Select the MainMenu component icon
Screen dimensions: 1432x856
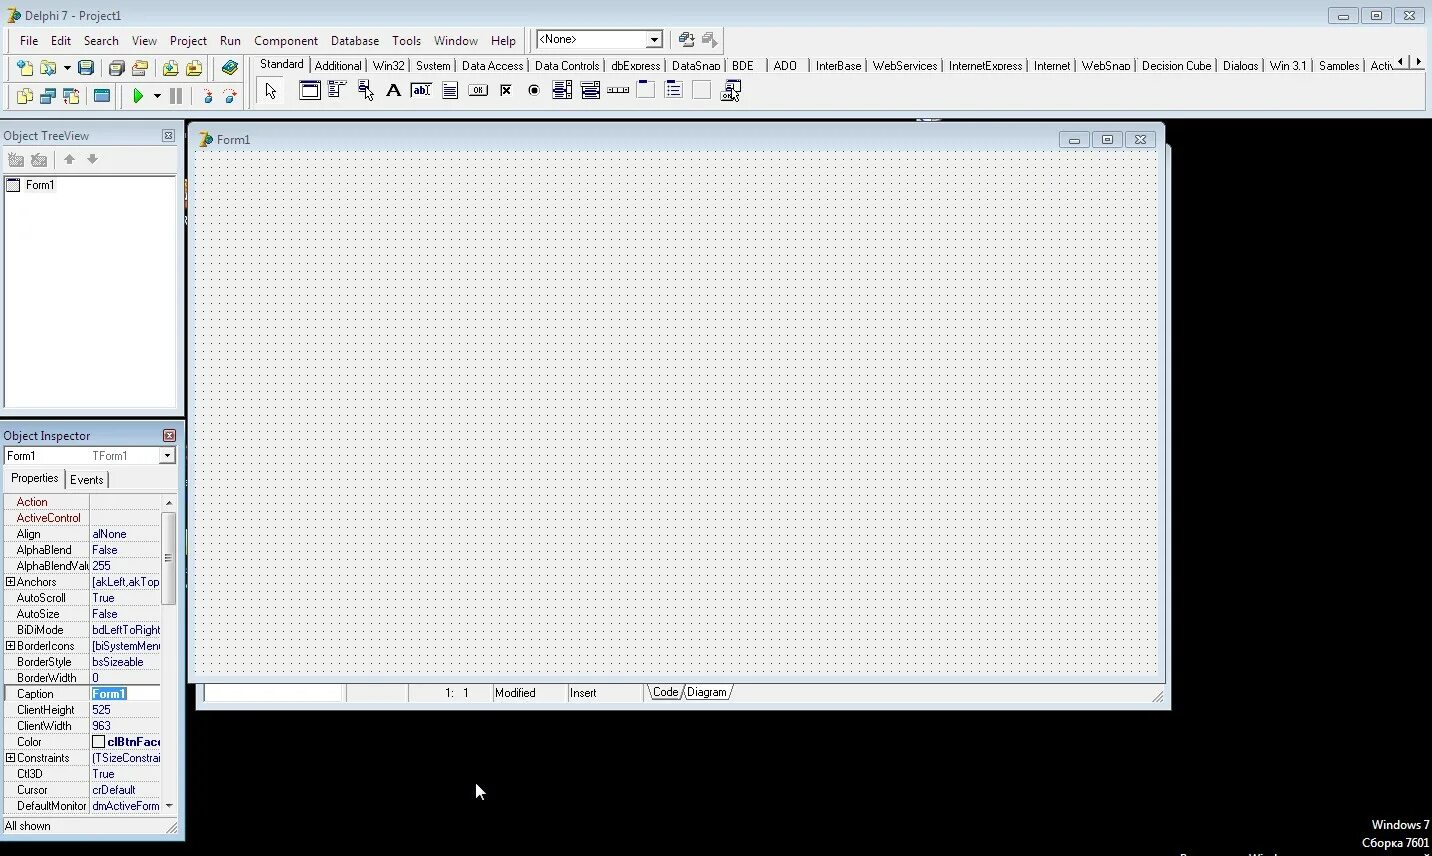(x=338, y=90)
